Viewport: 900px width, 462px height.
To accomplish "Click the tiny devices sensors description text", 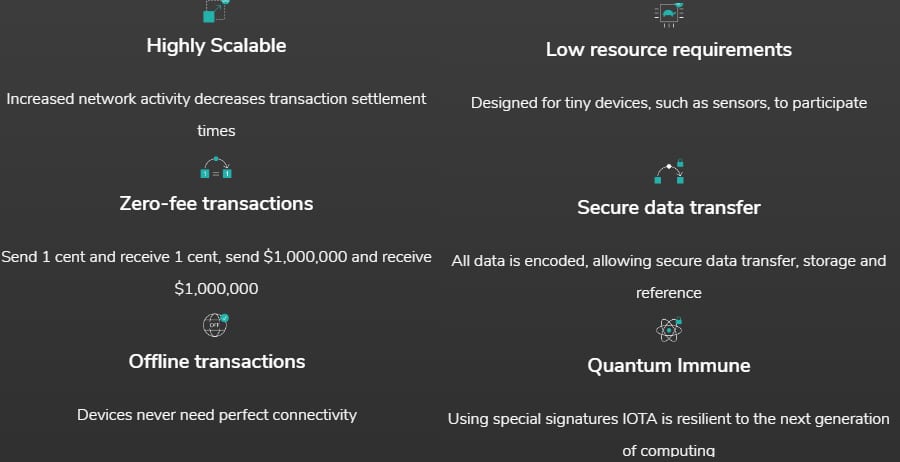I will tap(668, 103).
